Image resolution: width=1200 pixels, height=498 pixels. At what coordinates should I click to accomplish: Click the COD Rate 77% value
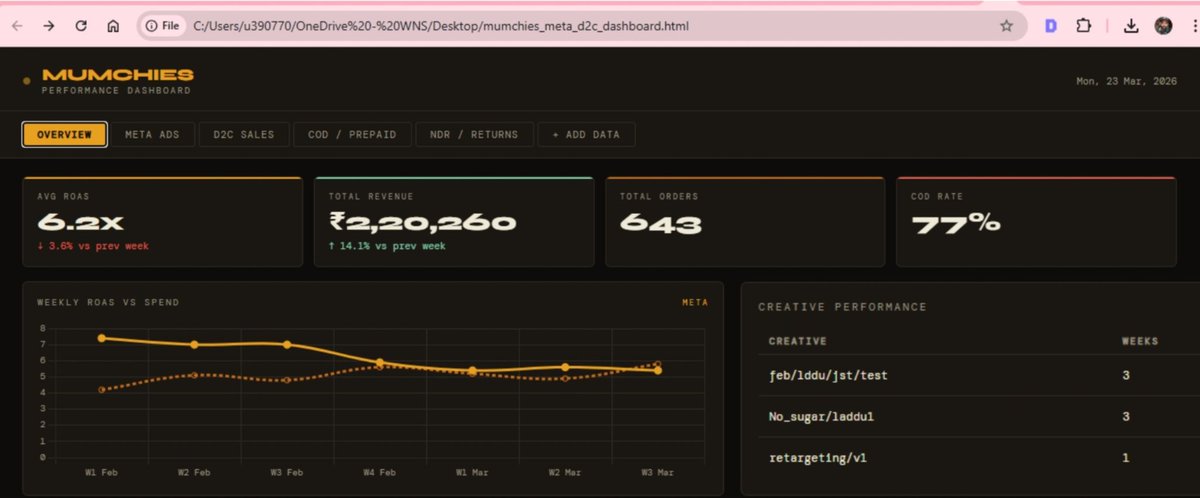tap(957, 223)
